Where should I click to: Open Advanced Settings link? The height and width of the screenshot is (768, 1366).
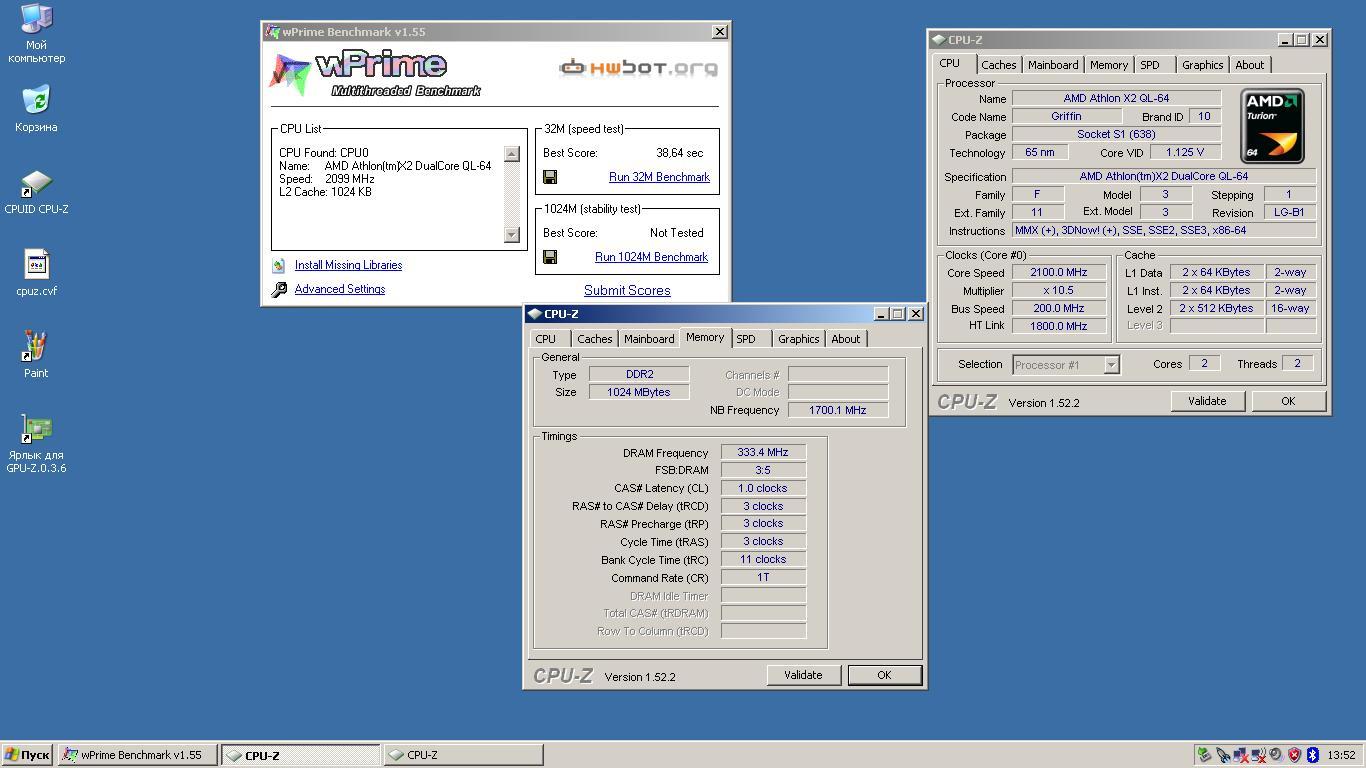coord(340,289)
